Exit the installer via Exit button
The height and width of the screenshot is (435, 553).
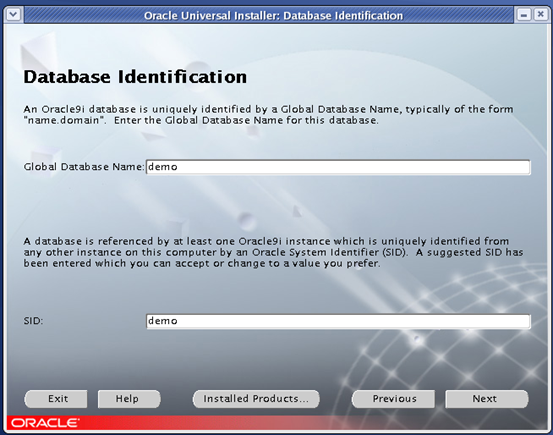[x=56, y=399]
